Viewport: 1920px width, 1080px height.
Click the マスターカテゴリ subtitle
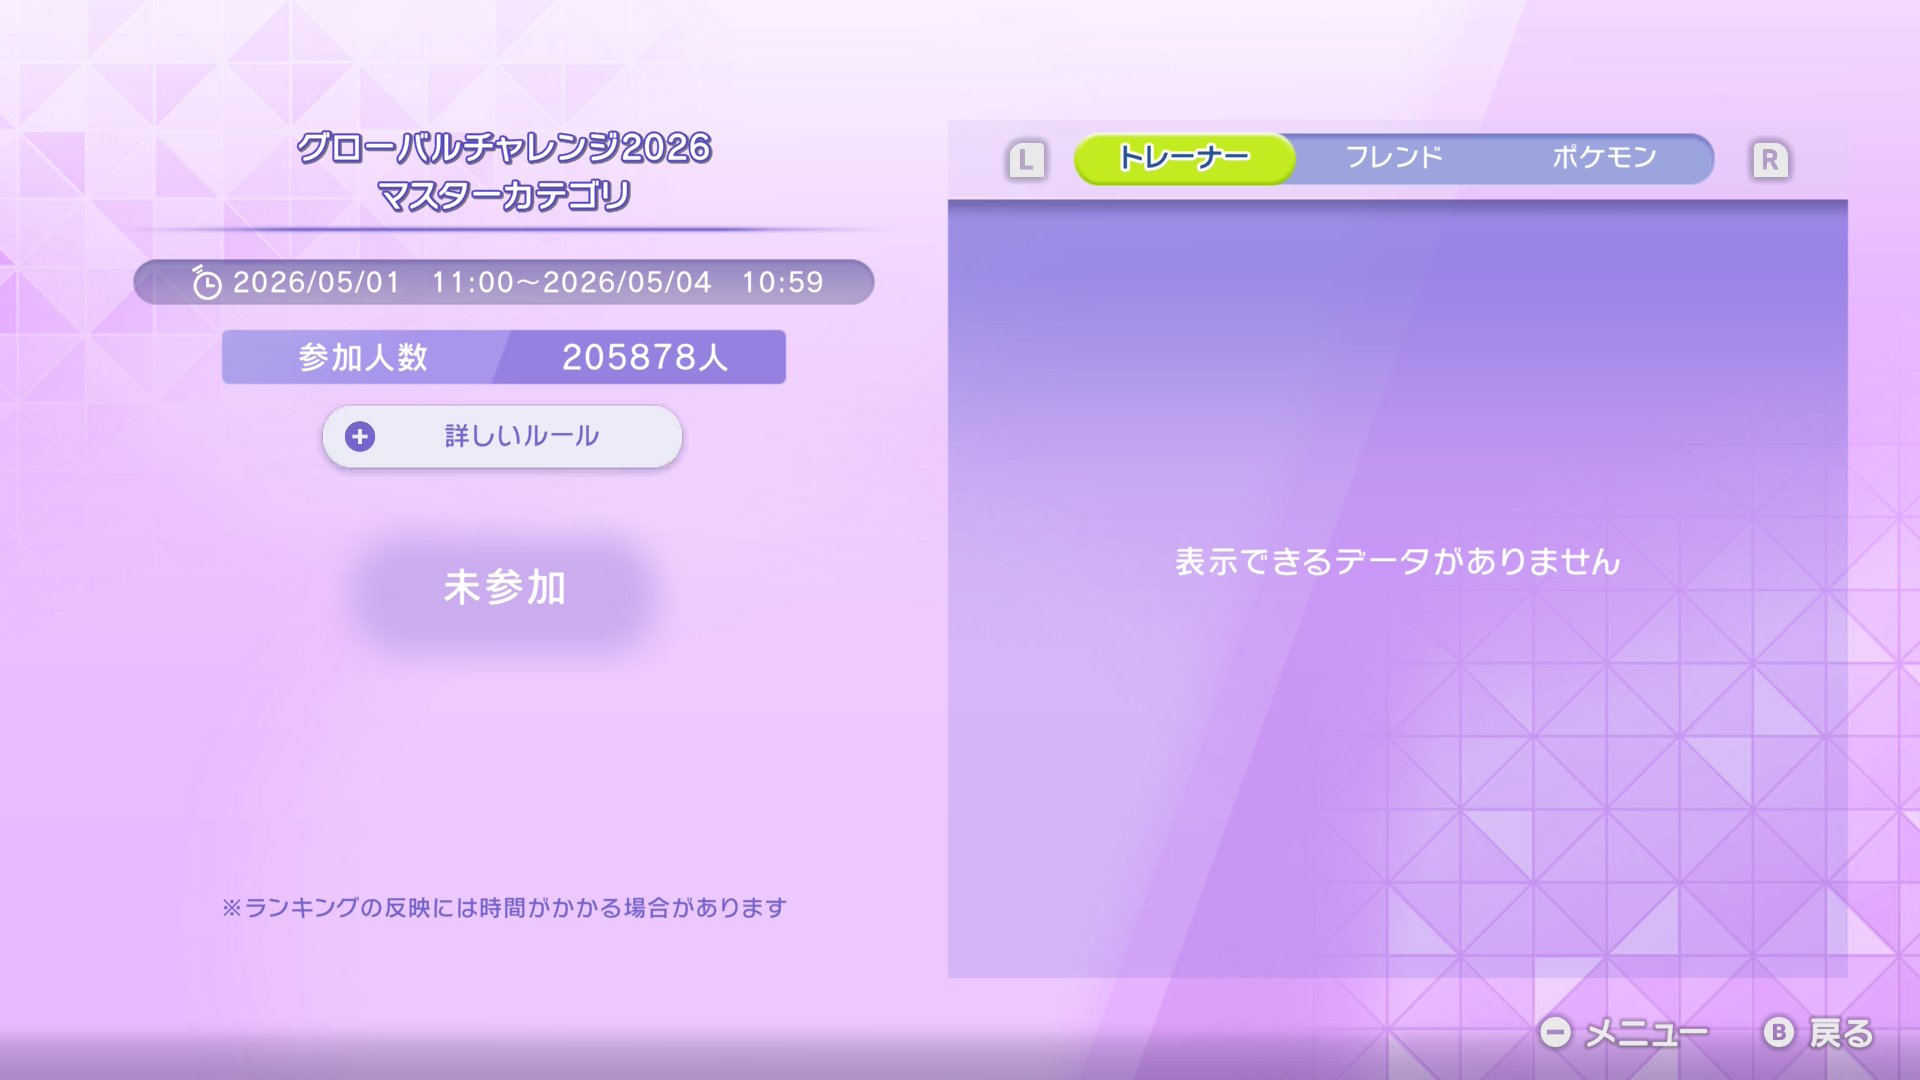tap(504, 196)
